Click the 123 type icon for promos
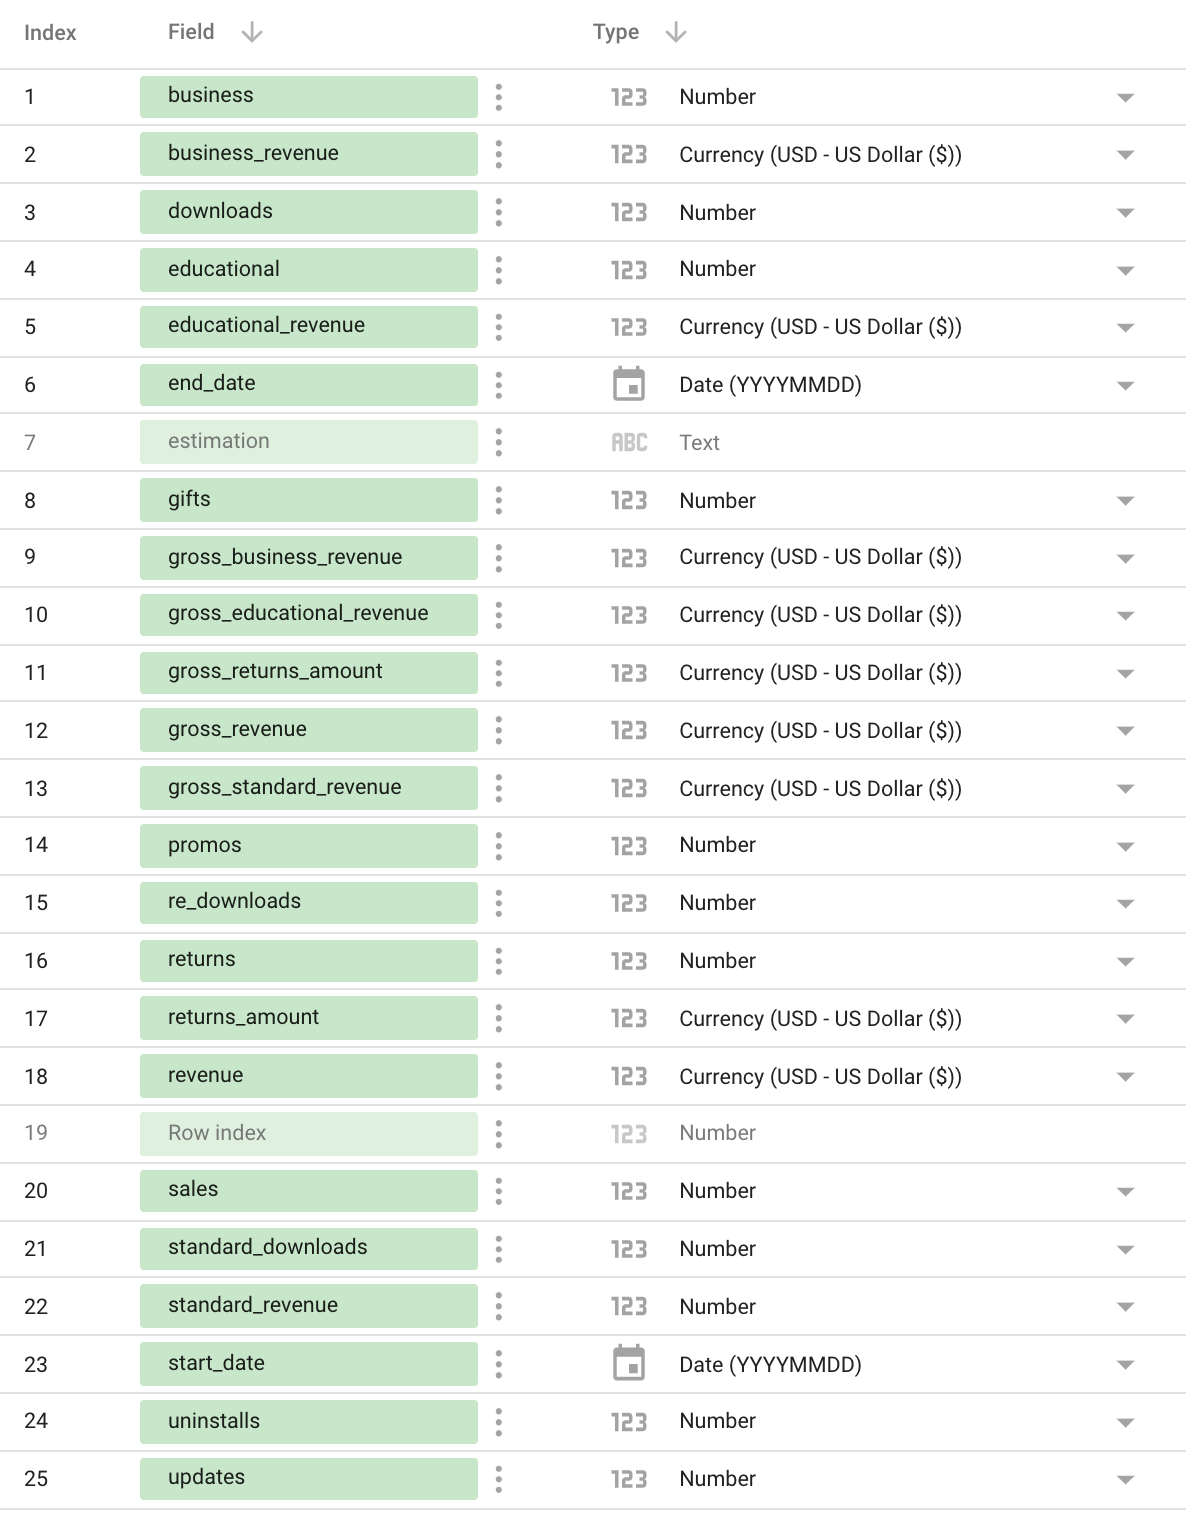1186x1538 pixels. coord(629,846)
